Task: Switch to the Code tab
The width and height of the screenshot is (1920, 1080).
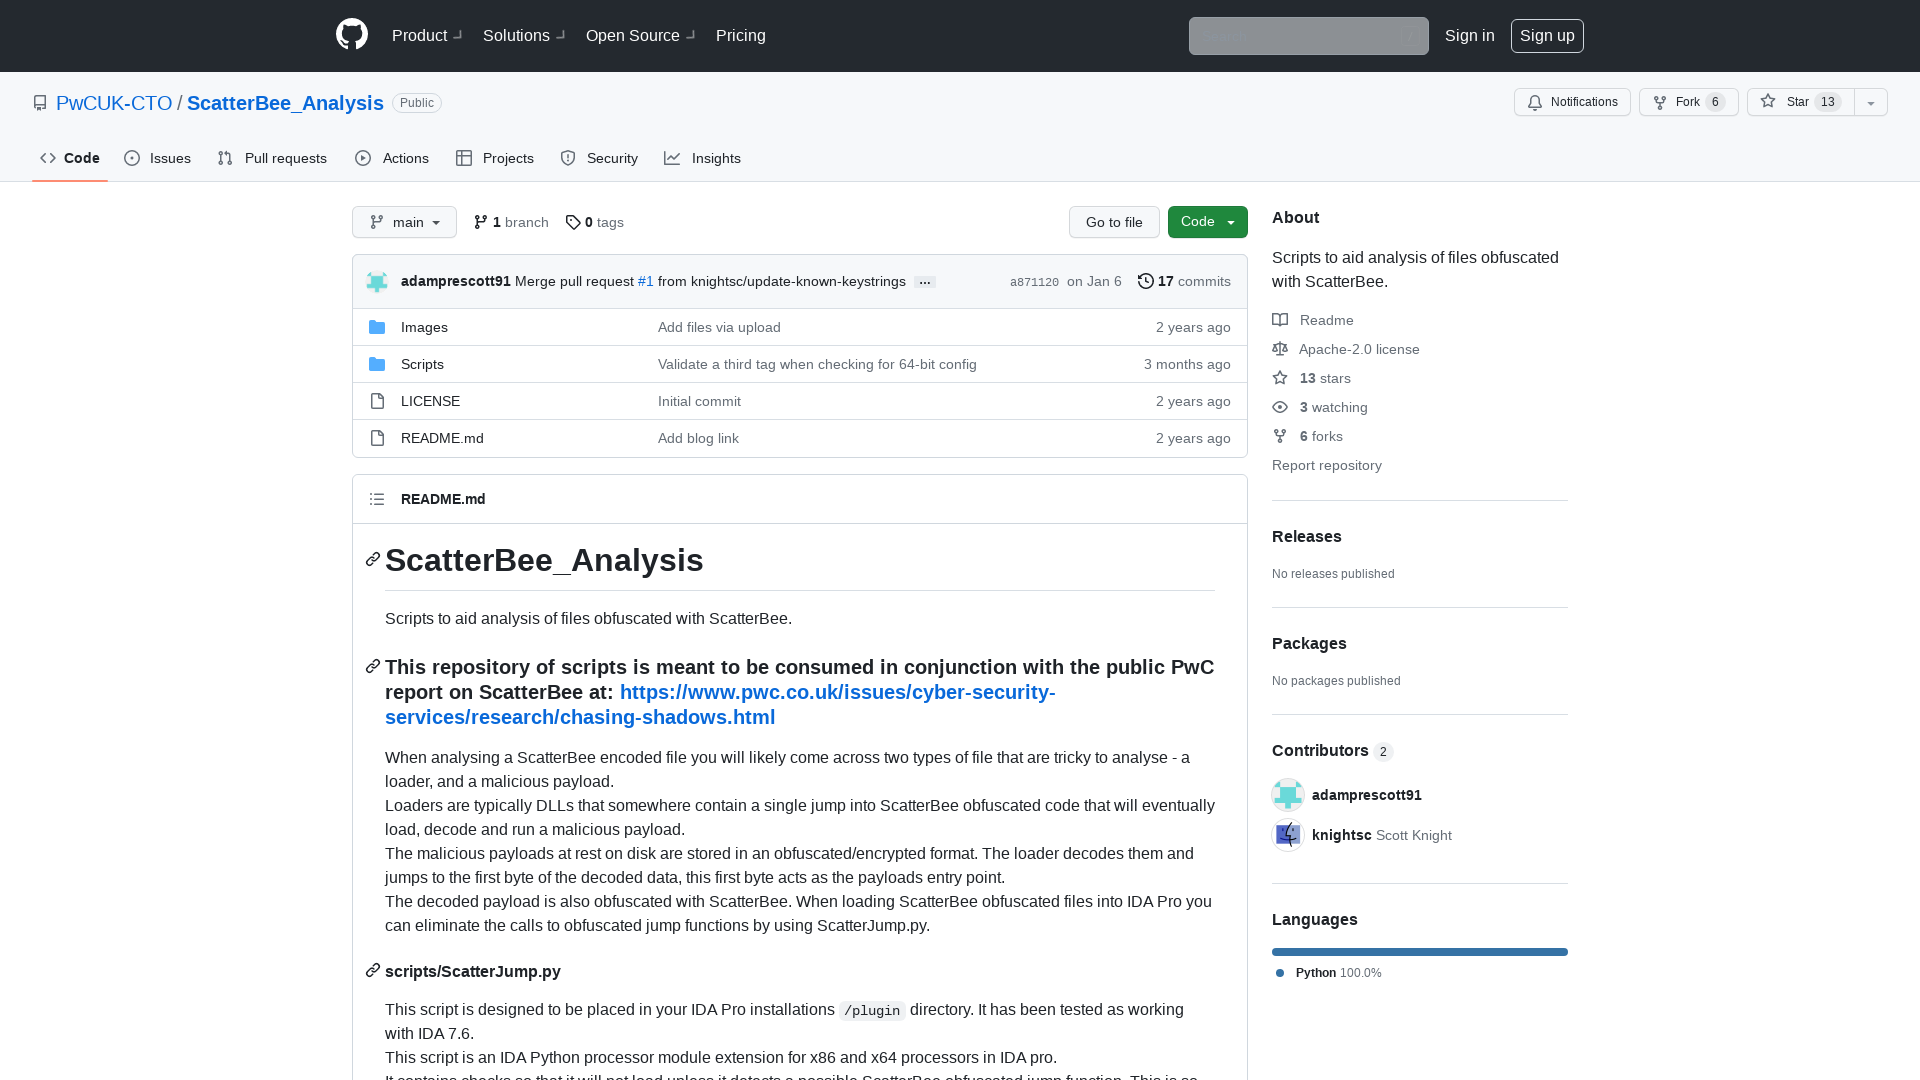Action: [x=70, y=158]
